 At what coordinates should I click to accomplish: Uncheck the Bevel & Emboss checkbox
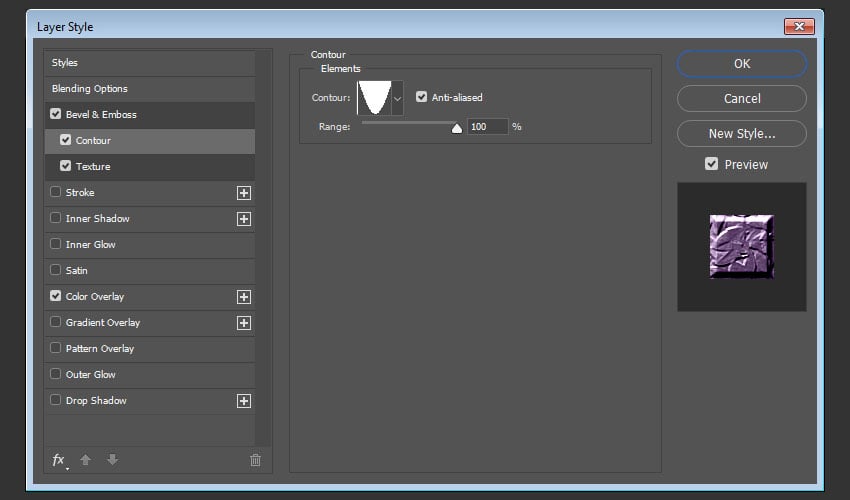(x=55, y=114)
